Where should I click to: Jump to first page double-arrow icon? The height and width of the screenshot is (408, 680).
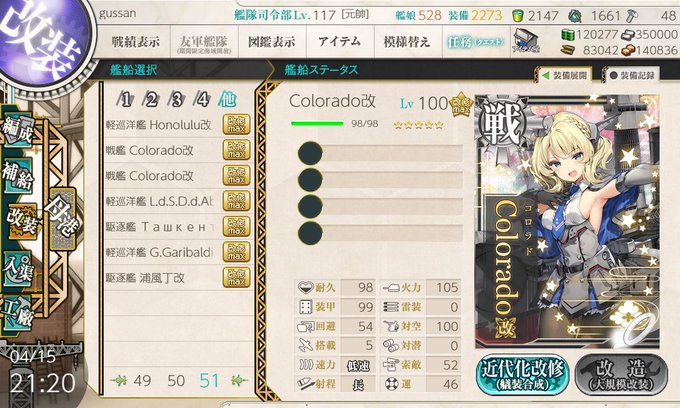(x=119, y=381)
